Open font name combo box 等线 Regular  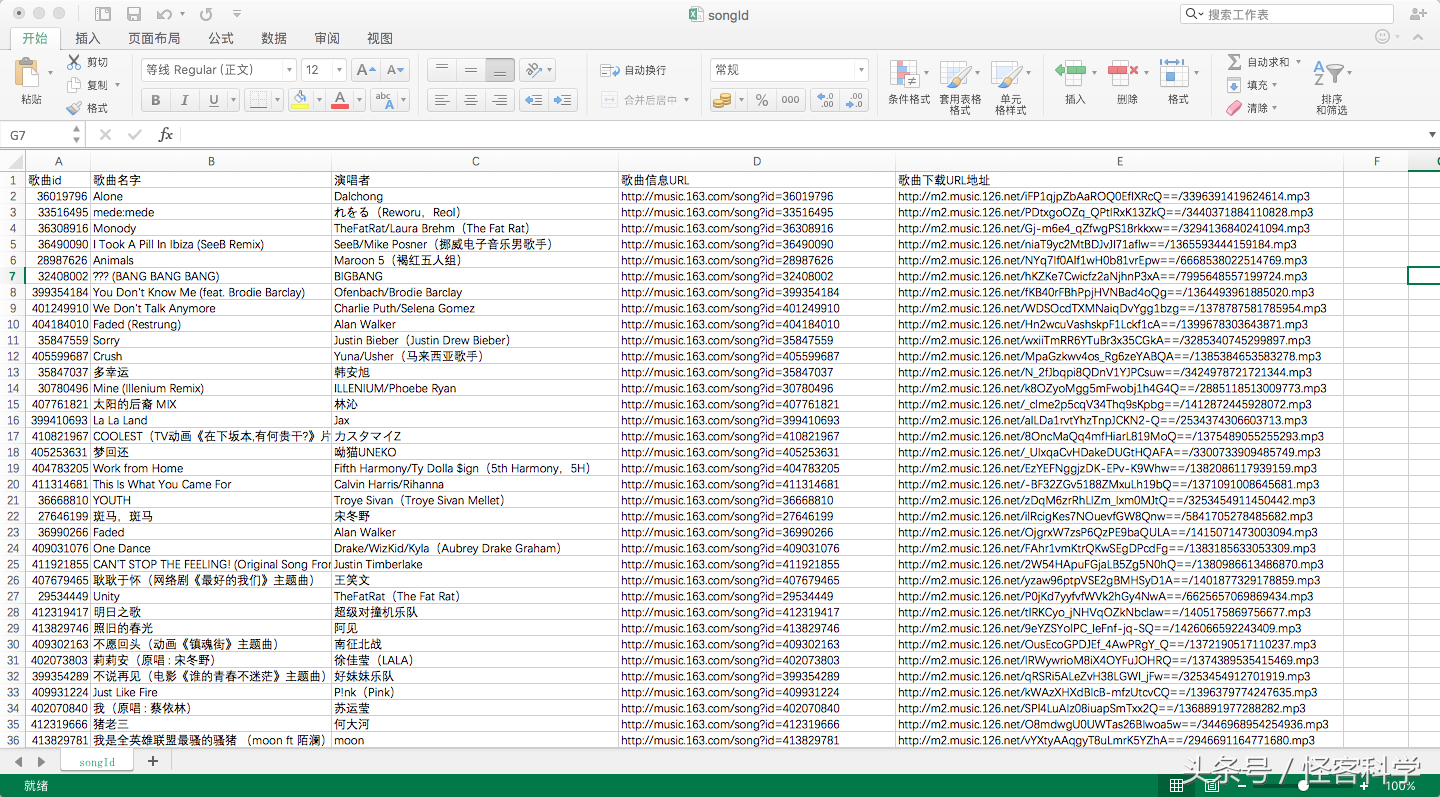pos(219,70)
